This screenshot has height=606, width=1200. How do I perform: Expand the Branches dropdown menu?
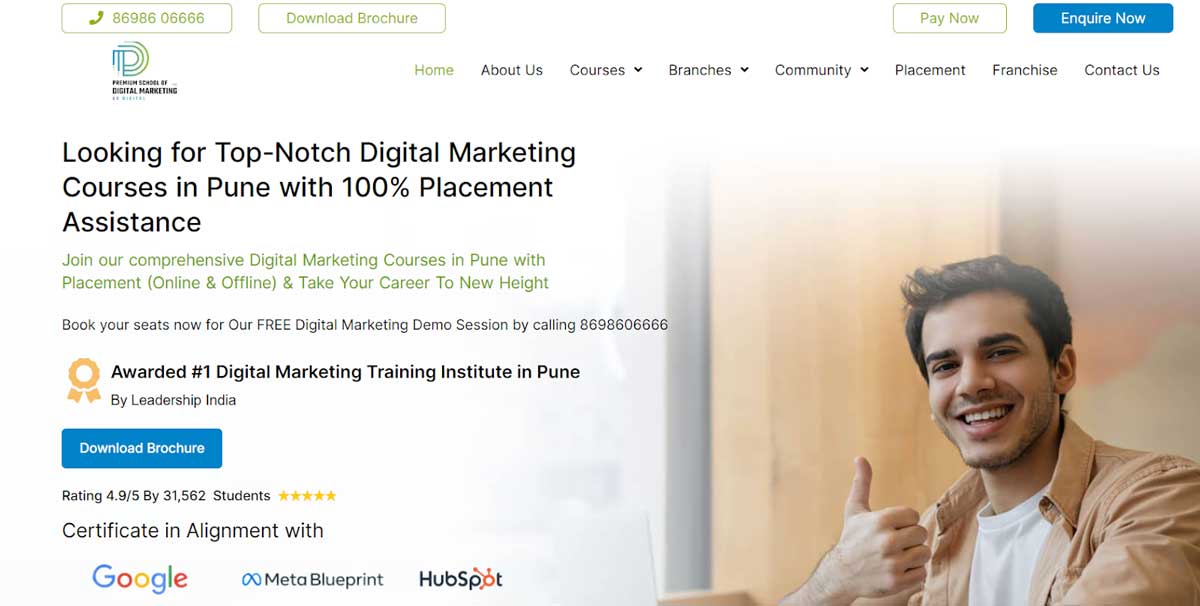tap(708, 70)
